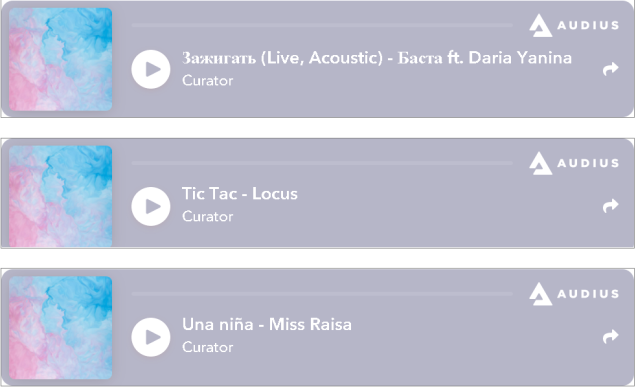Play the Una niña - Miss Raisa track
The height and width of the screenshot is (387, 636).
click(151, 337)
